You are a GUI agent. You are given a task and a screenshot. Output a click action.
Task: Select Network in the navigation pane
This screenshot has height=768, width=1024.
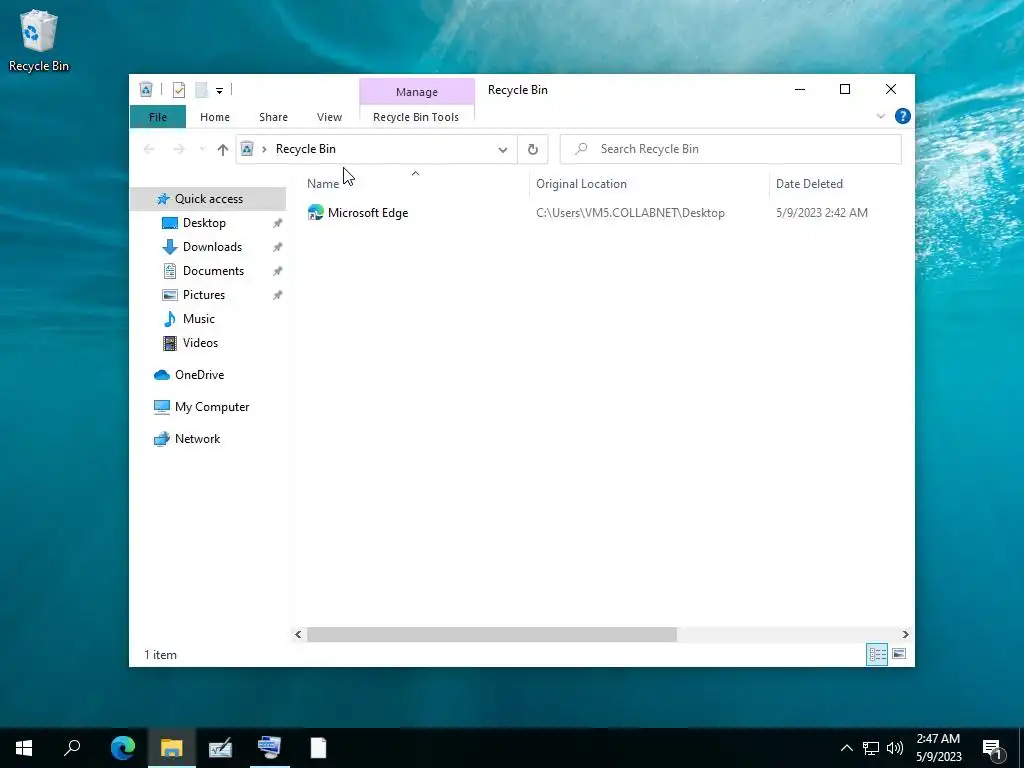click(x=197, y=439)
